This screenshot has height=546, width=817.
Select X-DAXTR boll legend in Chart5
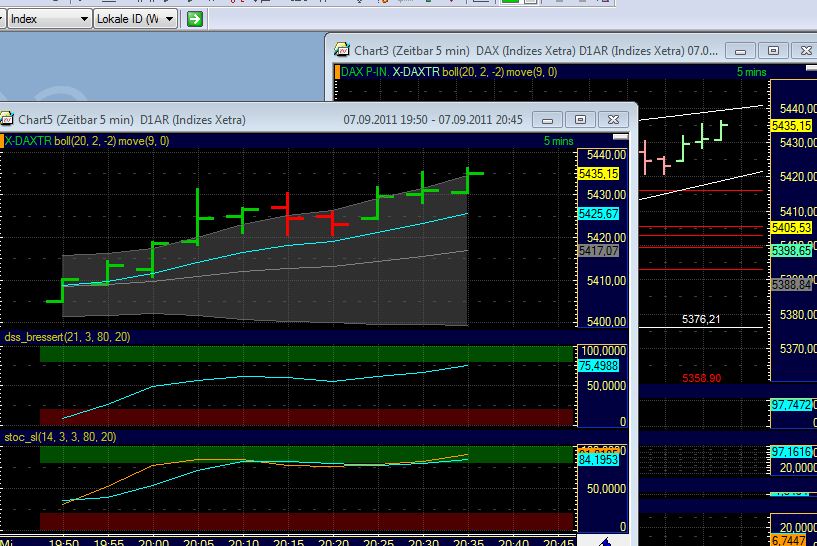pos(88,141)
